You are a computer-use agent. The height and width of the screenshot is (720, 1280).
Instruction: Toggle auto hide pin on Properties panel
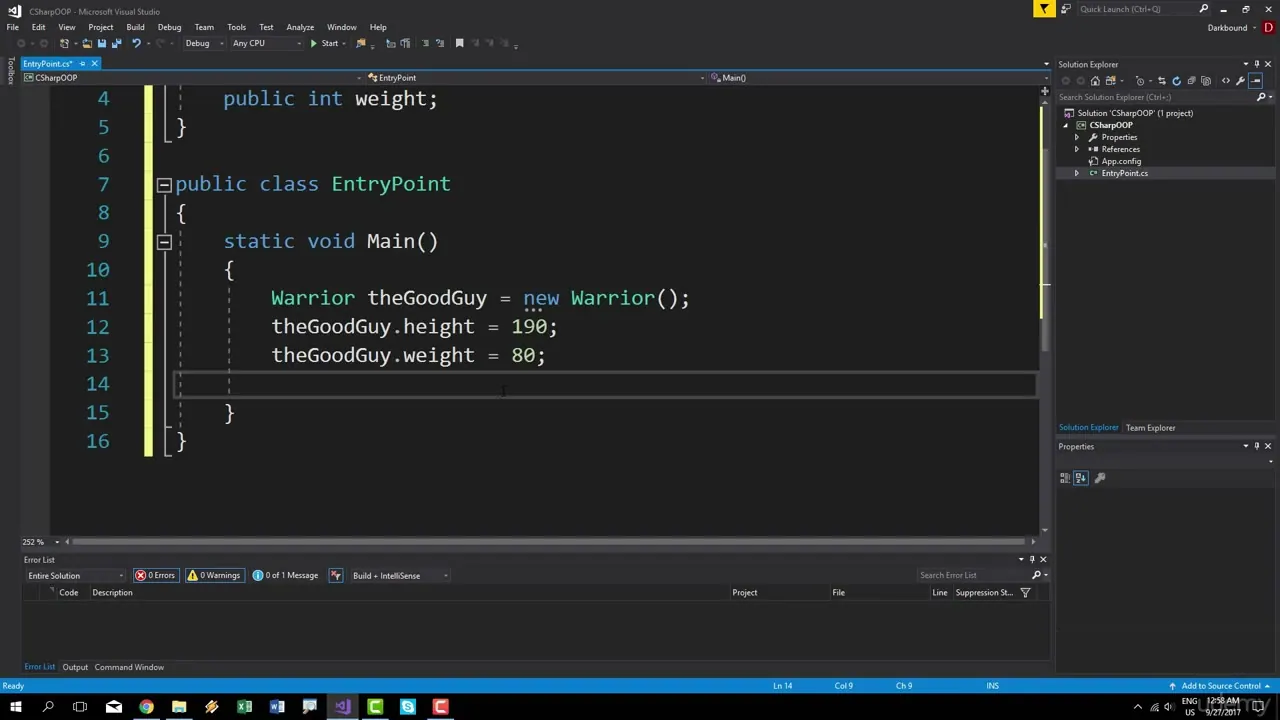click(1256, 446)
